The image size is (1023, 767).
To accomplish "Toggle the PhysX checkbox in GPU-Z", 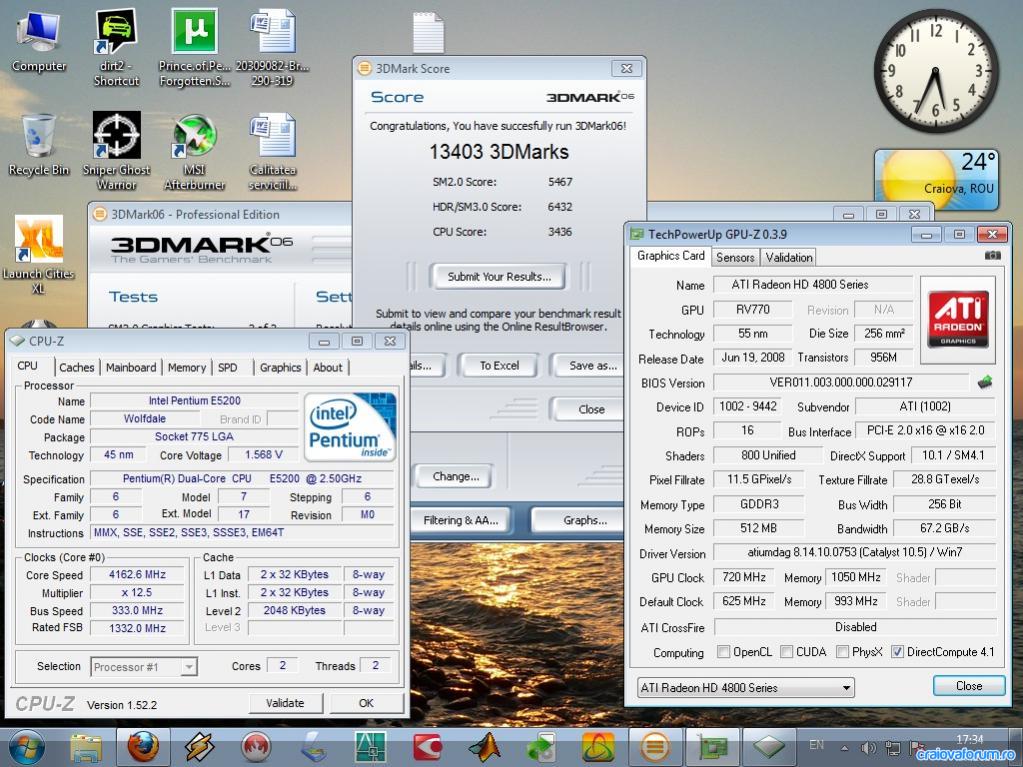I will [x=842, y=652].
